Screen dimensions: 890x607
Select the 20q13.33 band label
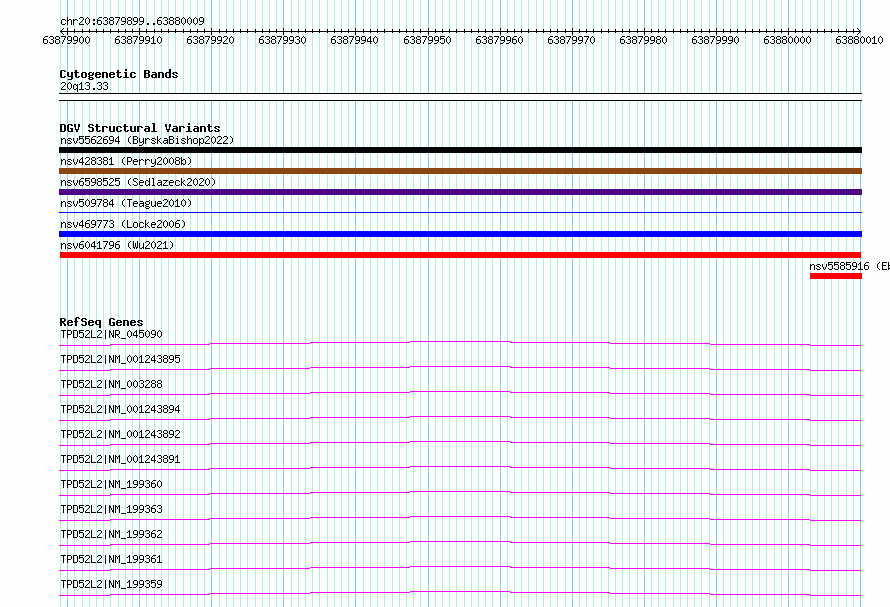point(84,86)
